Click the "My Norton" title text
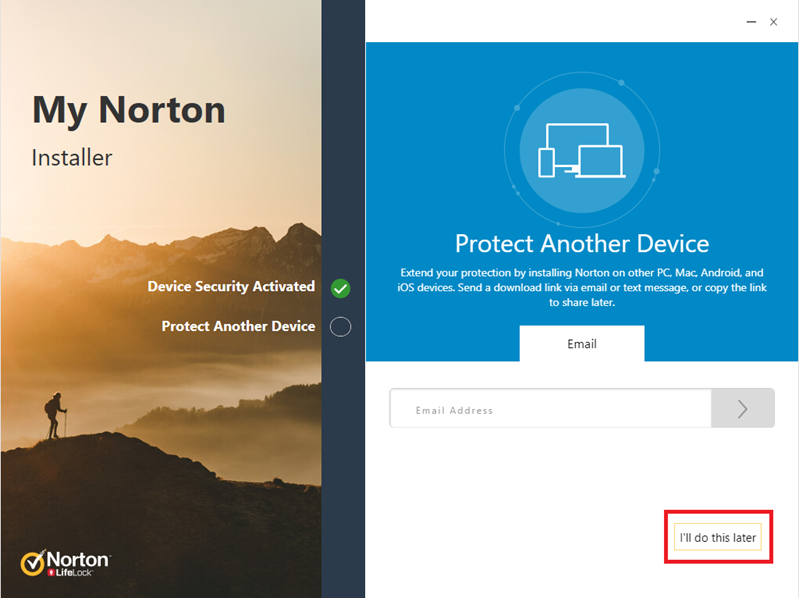This screenshot has width=800, height=598. (129, 110)
